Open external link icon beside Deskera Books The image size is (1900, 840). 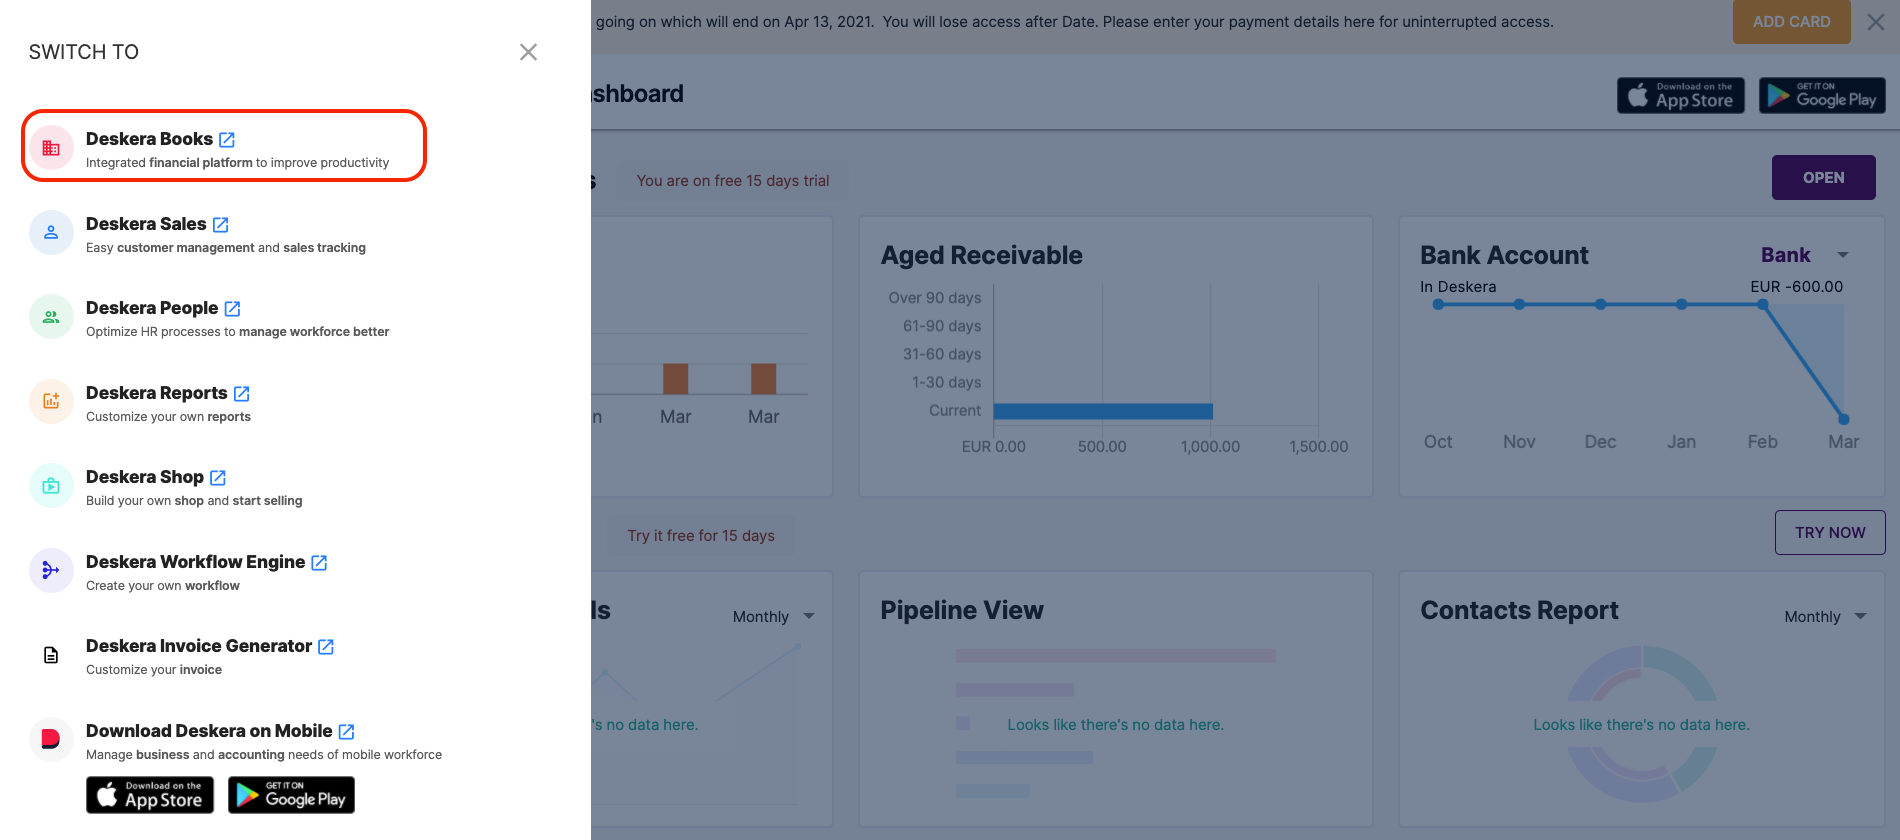pos(227,139)
